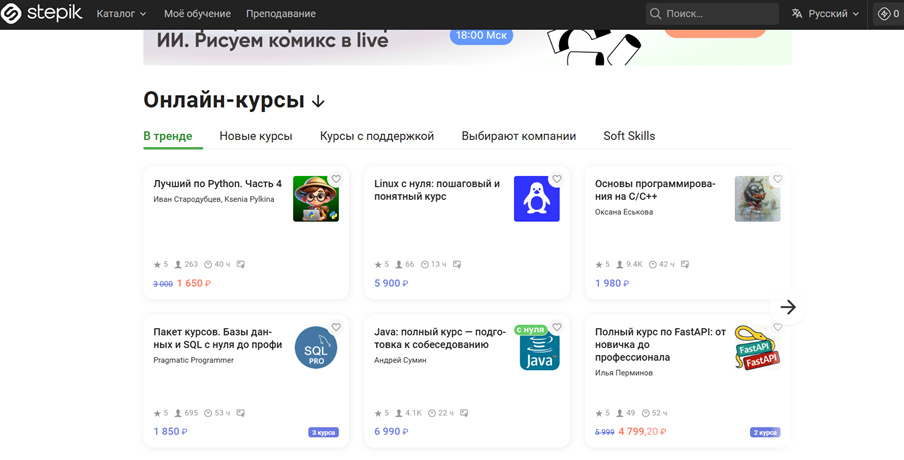Image resolution: width=904 pixels, height=460 pixels.
Task: Click the 2 курса badge
Action: (x=765, y=432)
